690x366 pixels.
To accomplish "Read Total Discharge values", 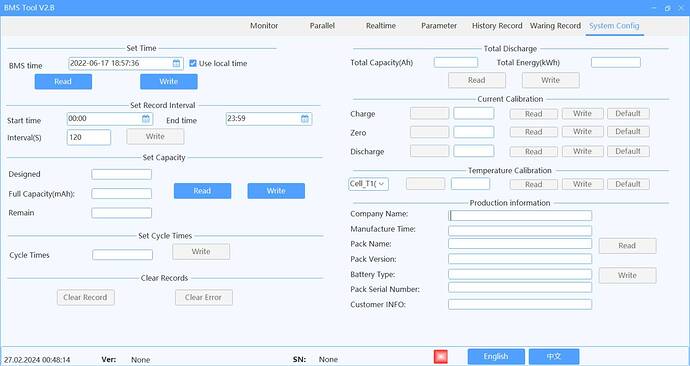I will point(477,81).
